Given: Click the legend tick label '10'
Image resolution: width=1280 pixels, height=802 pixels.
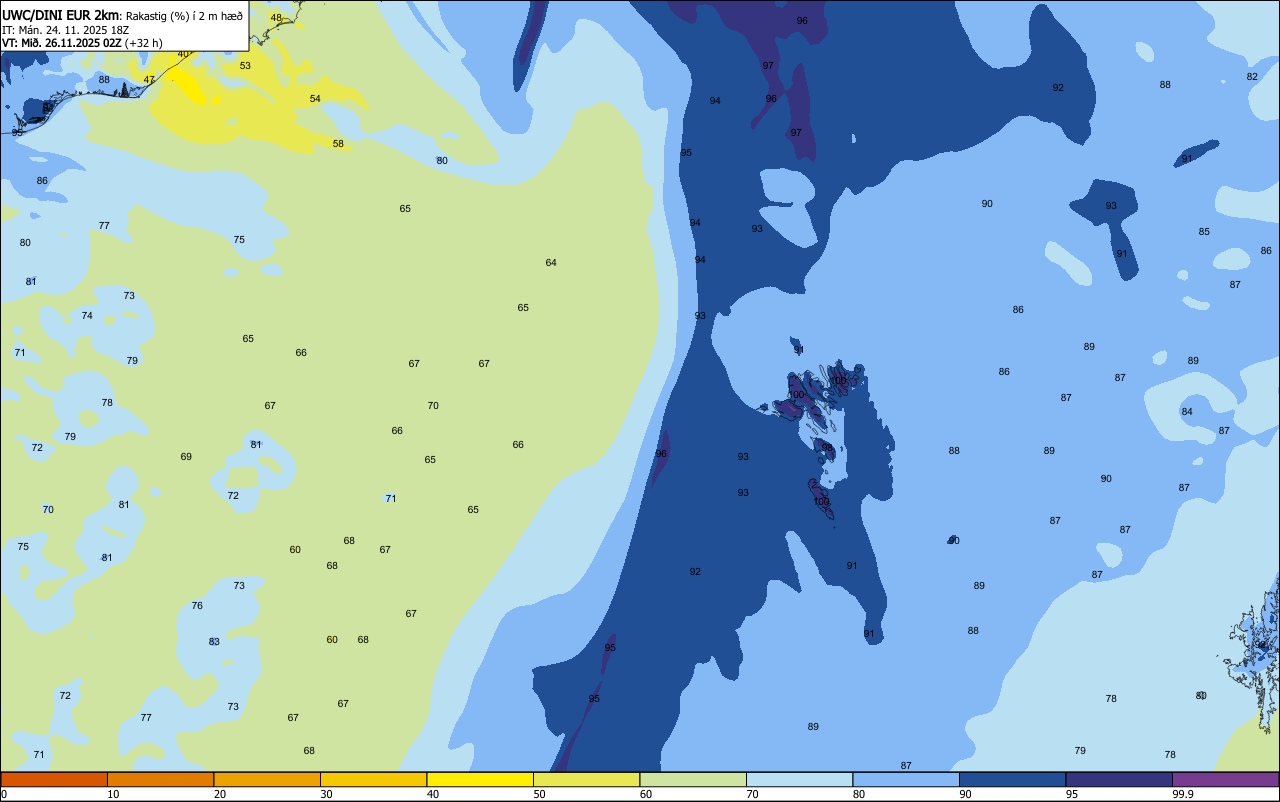Looking at the screenshot, I should pos(113,794).
